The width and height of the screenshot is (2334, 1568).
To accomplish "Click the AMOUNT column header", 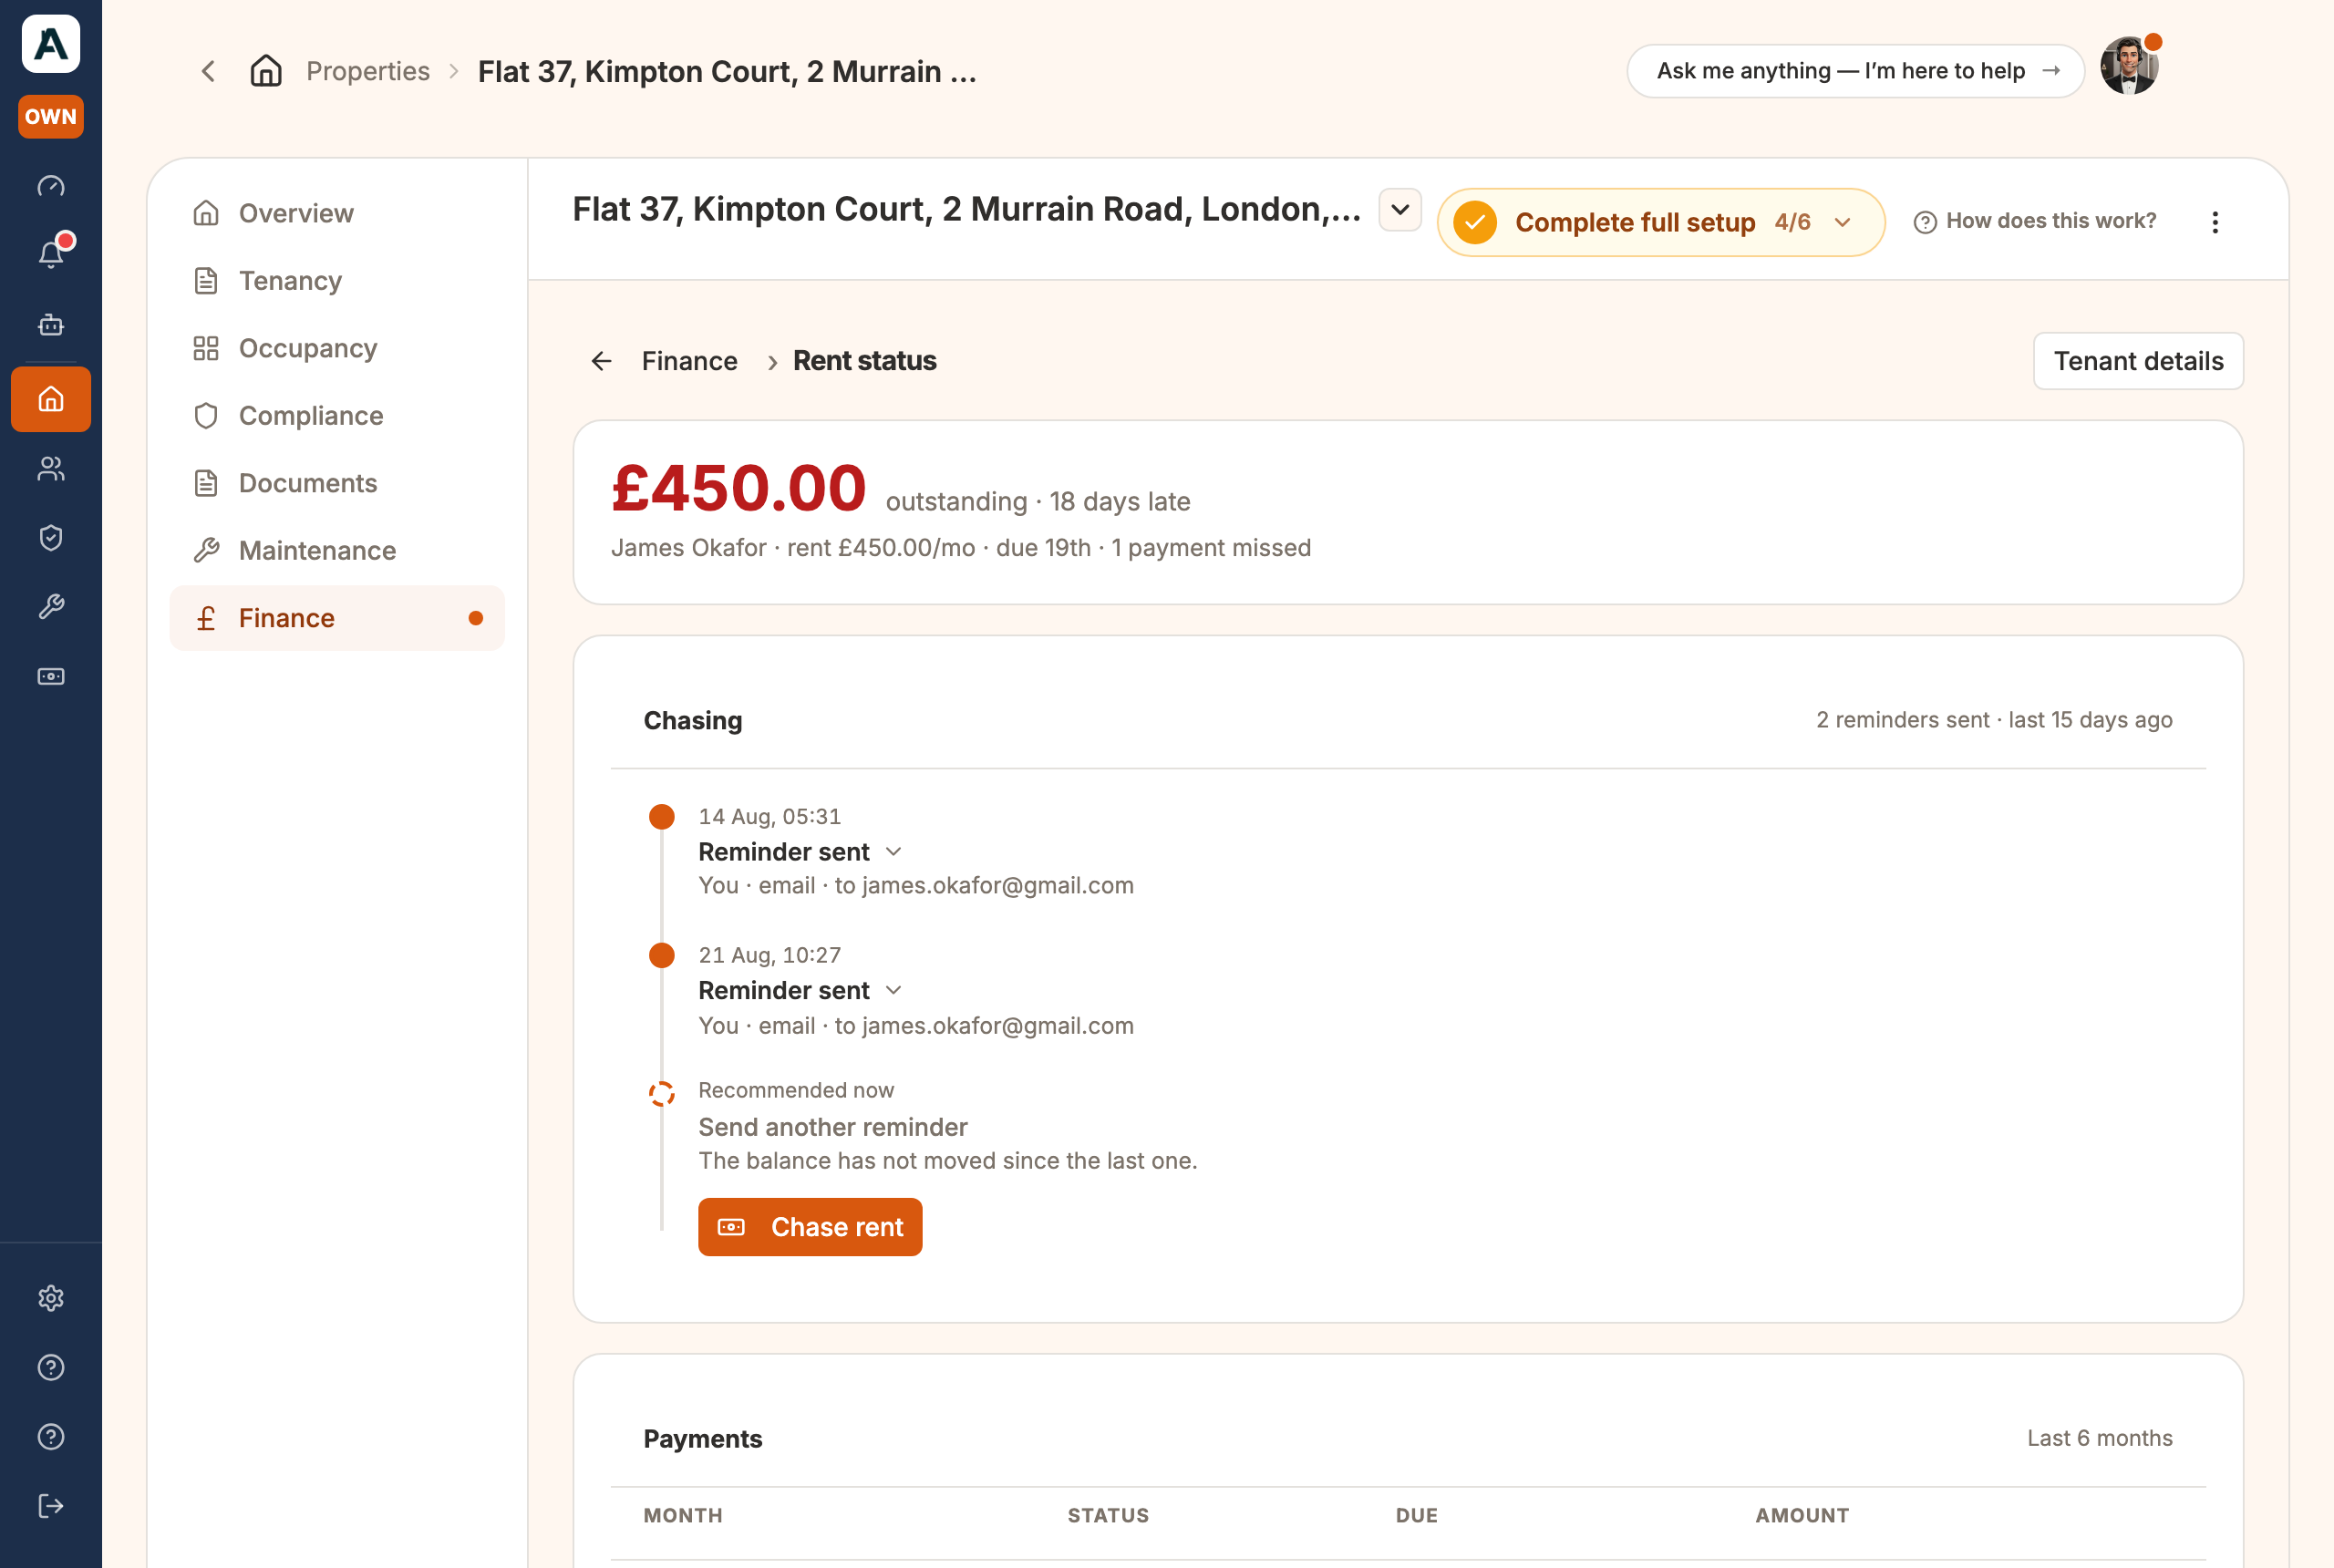I will pos(1802,1515).
